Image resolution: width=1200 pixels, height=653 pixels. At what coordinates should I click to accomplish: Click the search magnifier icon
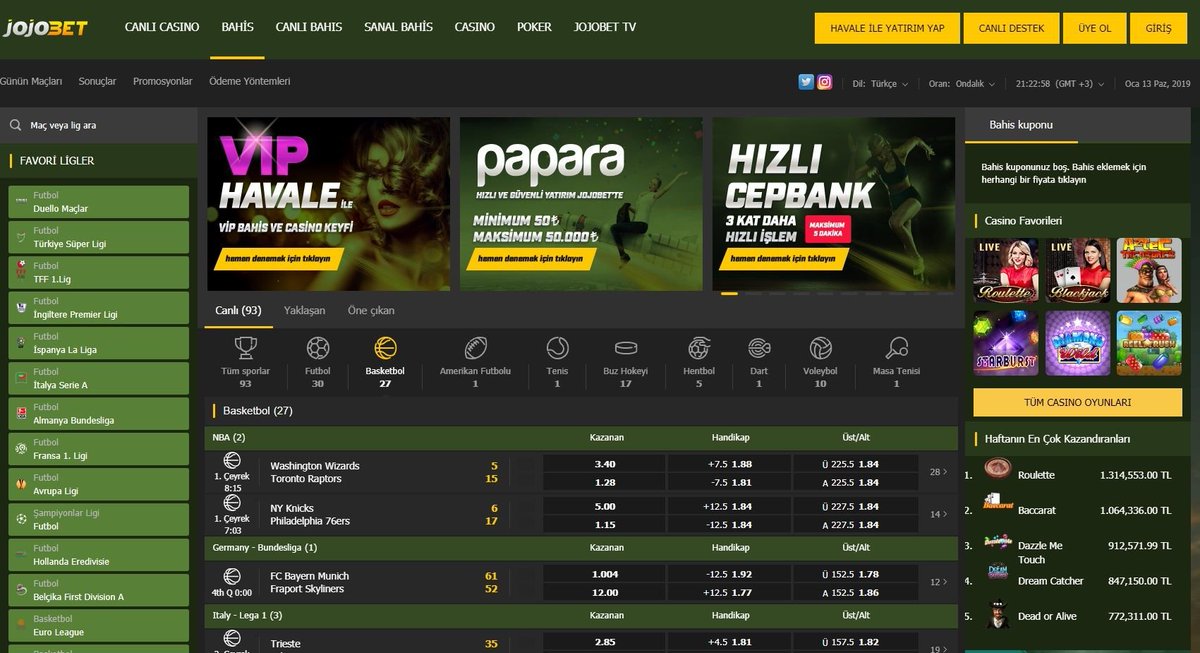[x=16, y=126]
